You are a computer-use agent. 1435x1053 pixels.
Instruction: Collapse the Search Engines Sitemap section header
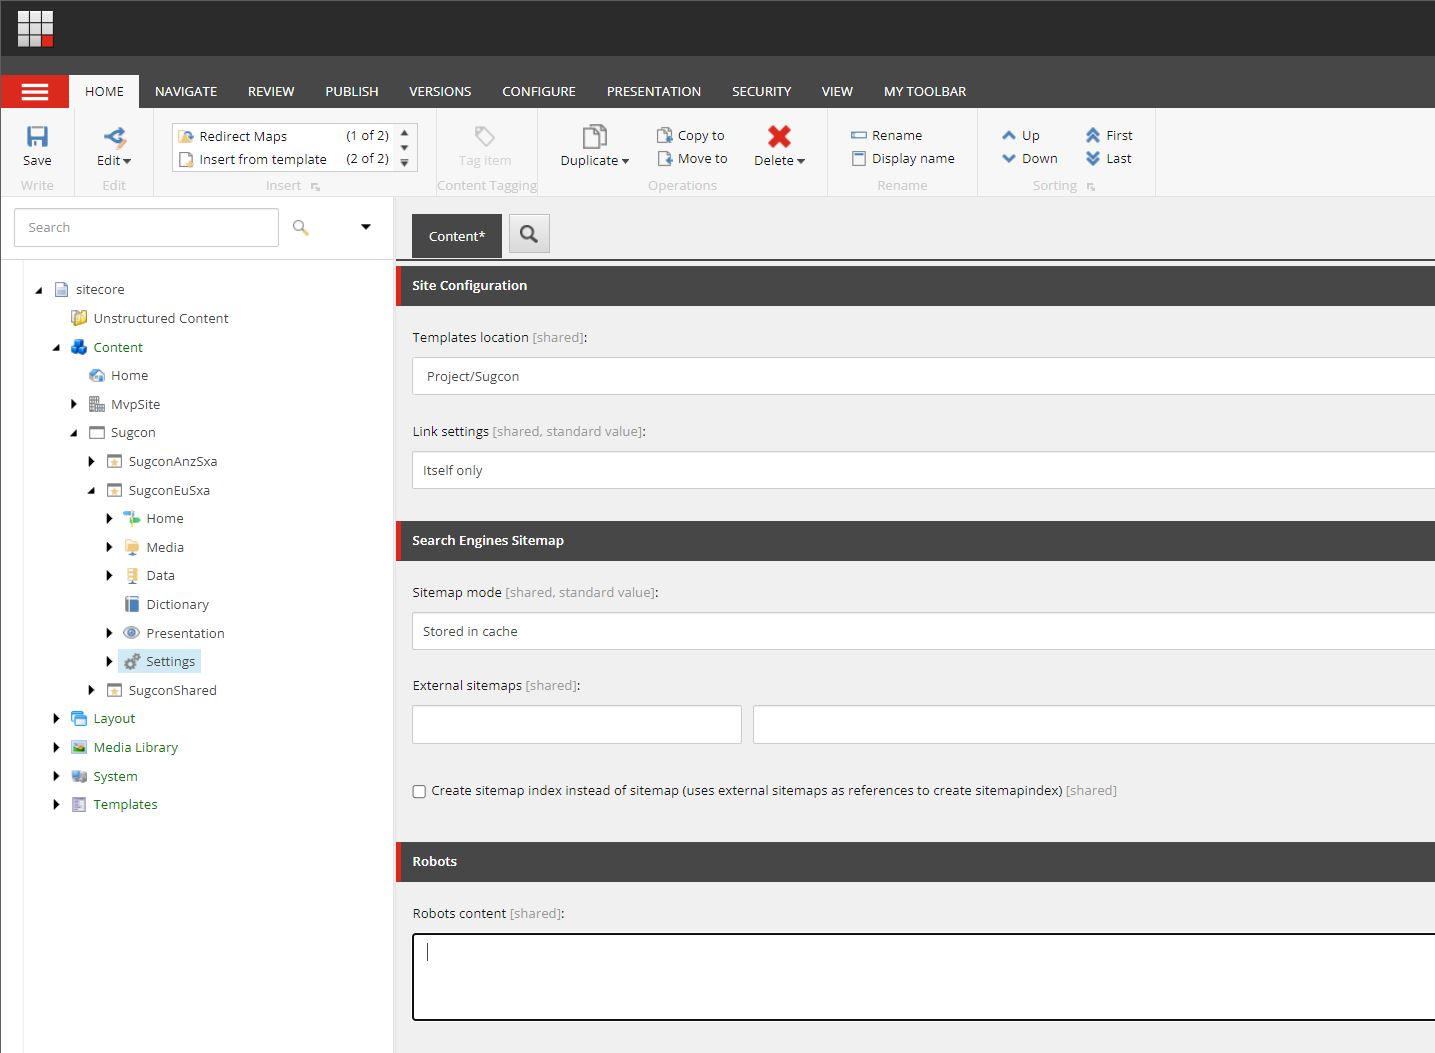916,540
